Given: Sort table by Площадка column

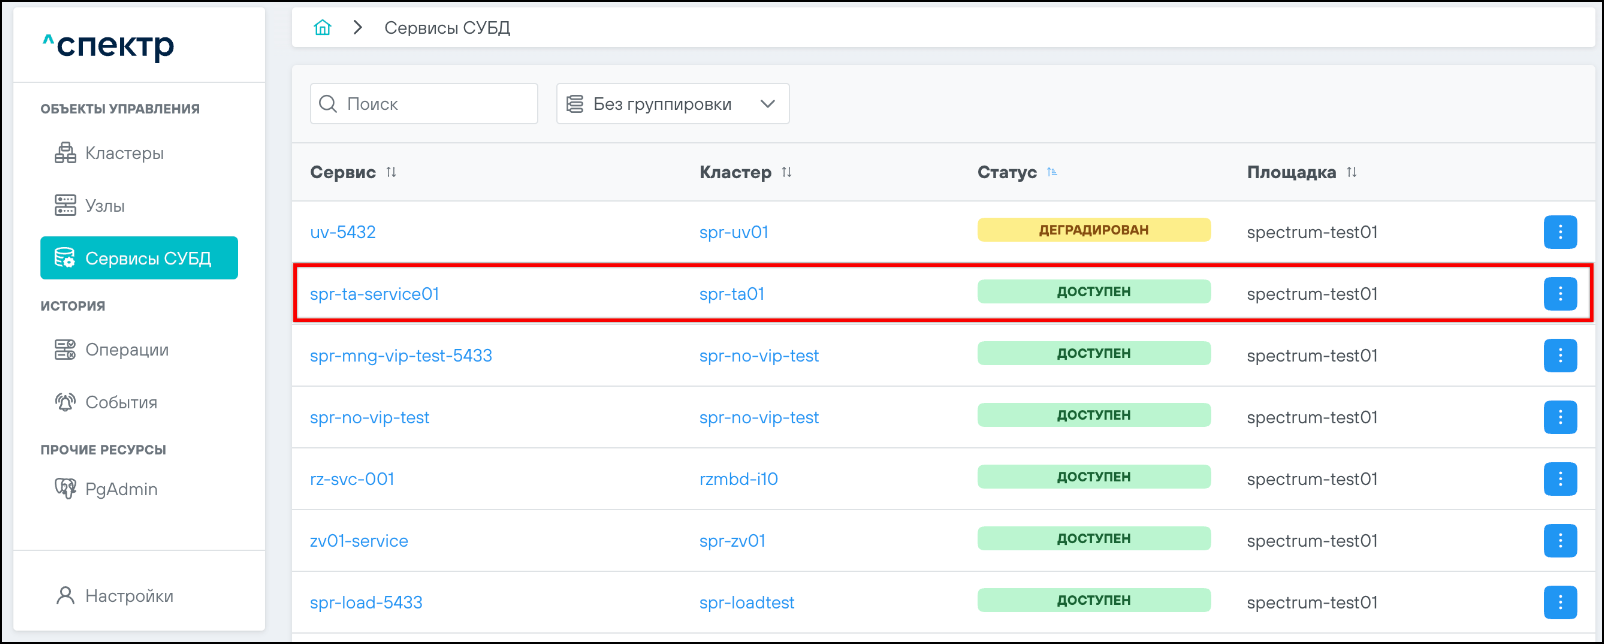Looking at the screenshot, I should (x=1352, y=172).
